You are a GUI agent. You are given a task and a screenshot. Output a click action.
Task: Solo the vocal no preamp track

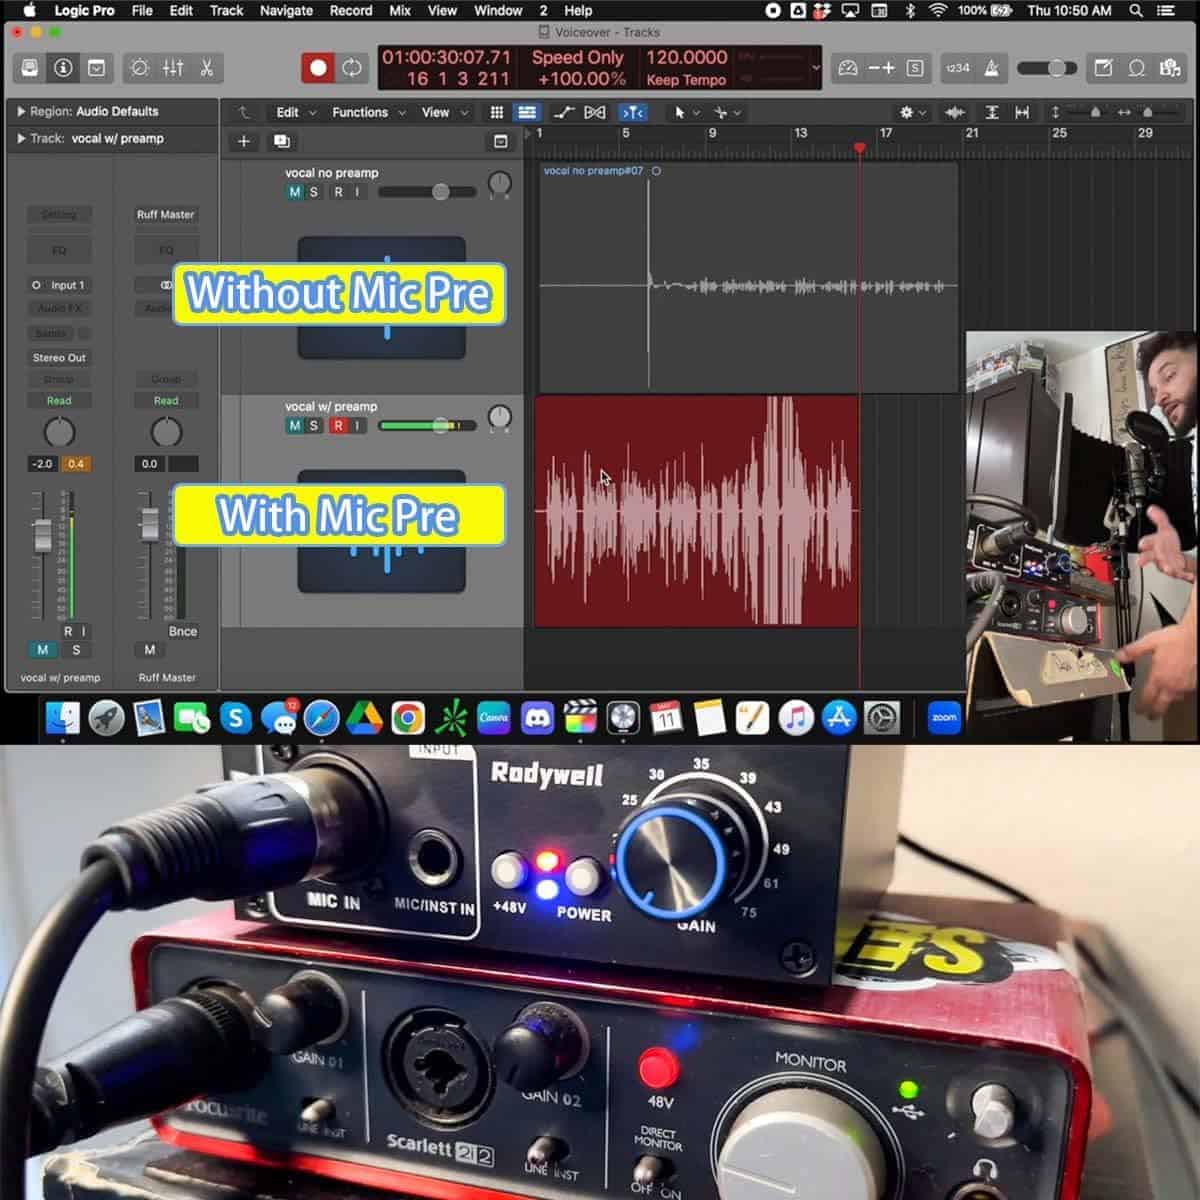[x=315, y=191]
